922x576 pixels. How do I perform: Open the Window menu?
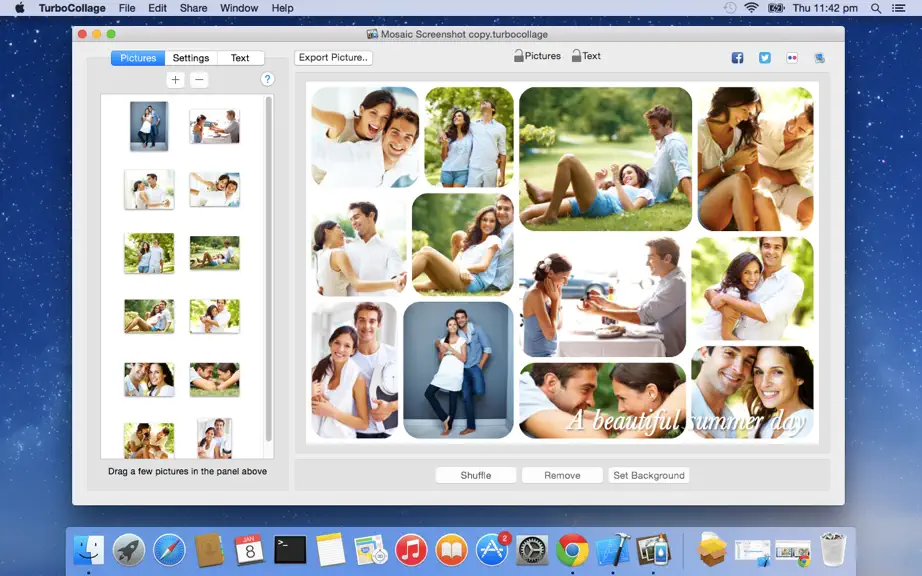pos(239,8)
